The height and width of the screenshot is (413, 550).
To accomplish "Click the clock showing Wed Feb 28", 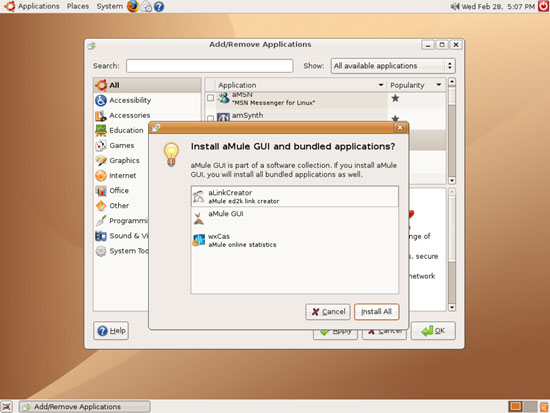I will point(498,6).
